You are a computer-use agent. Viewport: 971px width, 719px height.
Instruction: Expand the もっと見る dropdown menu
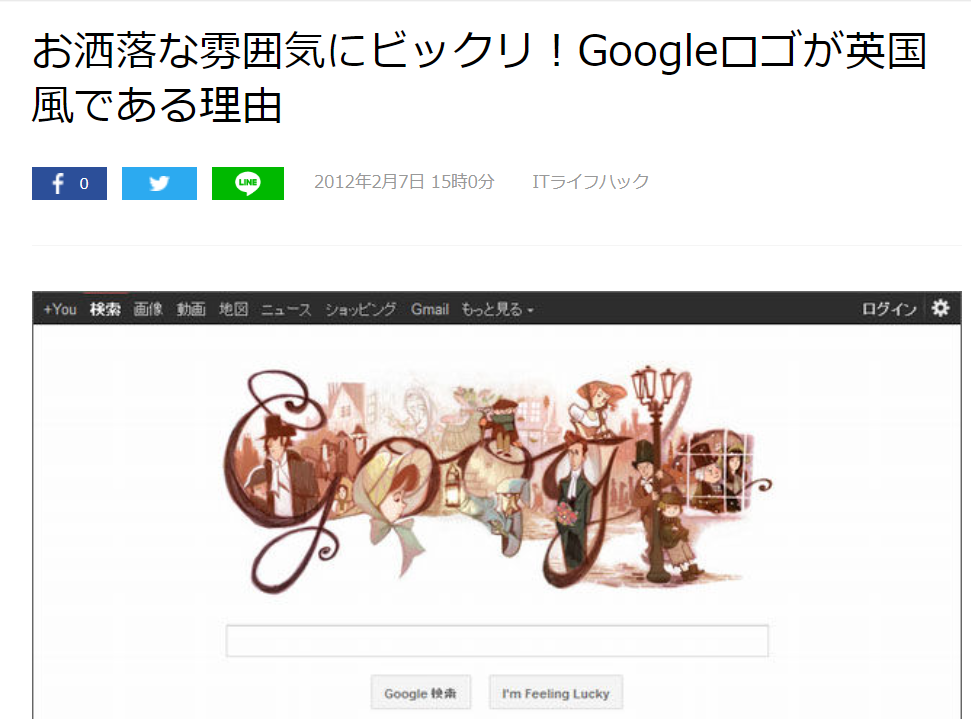pos(497,309)
